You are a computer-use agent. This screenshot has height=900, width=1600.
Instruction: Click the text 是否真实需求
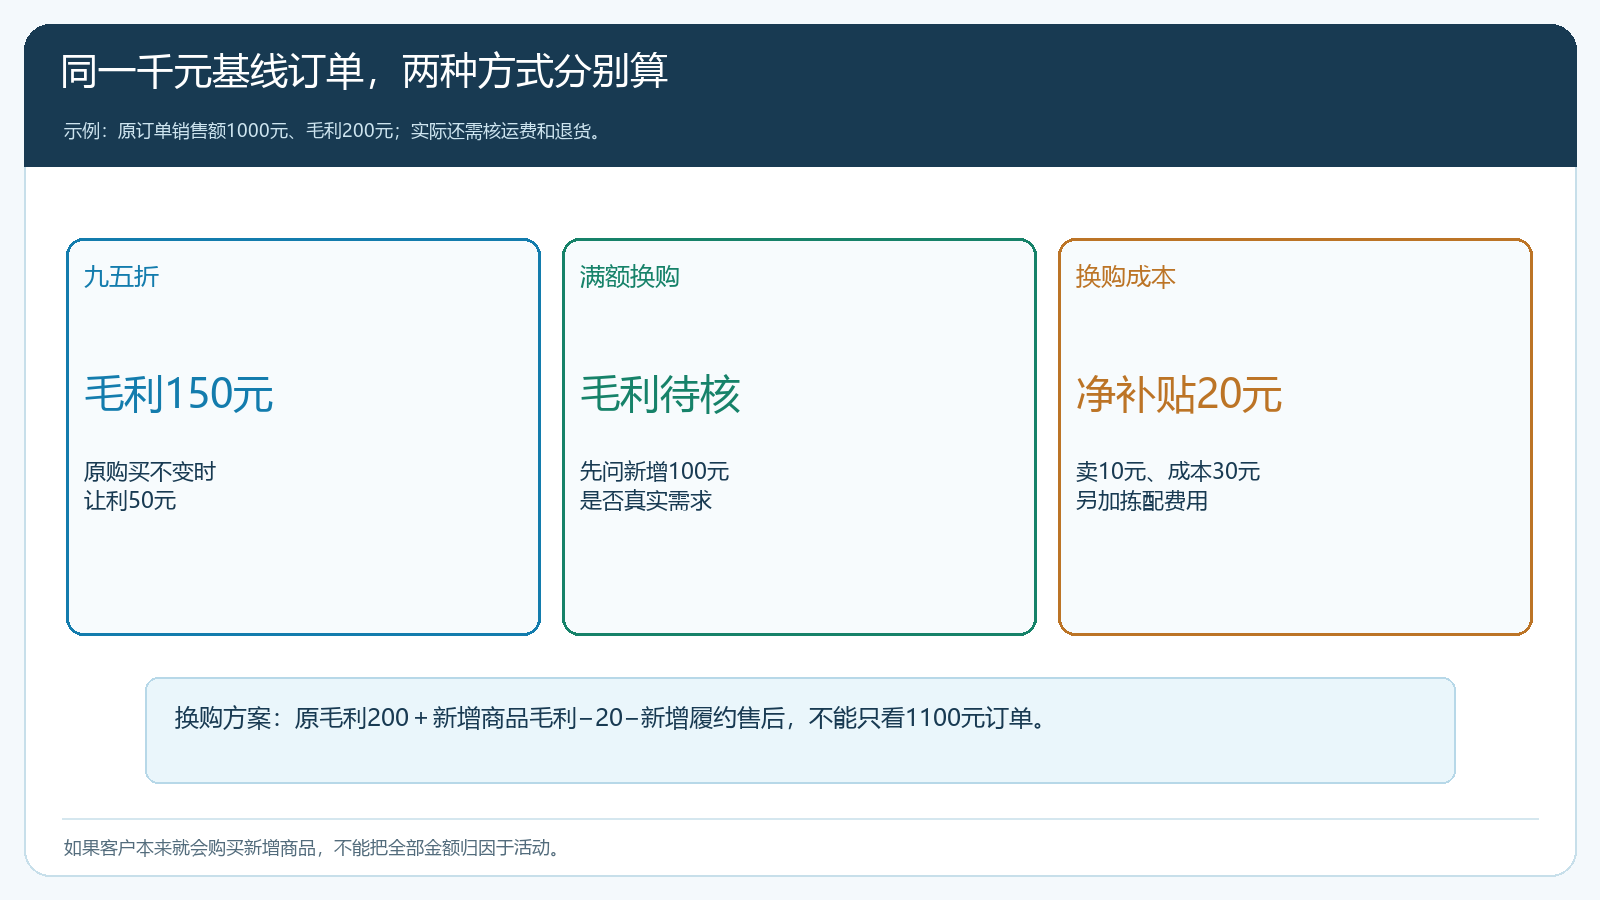click(645, 501)
